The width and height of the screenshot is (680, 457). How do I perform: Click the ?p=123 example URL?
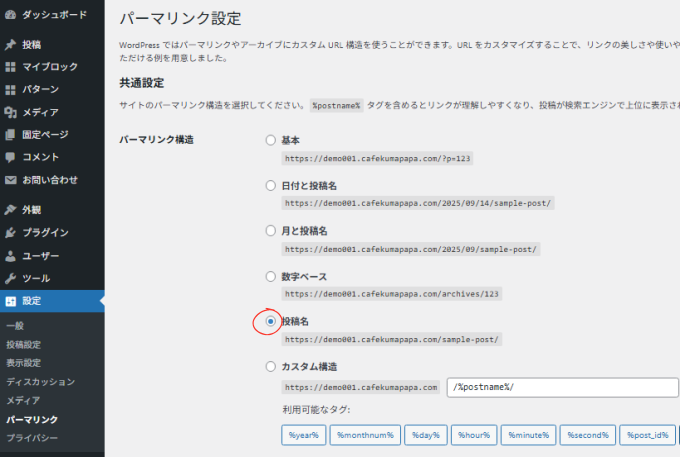tap(377, 158)
